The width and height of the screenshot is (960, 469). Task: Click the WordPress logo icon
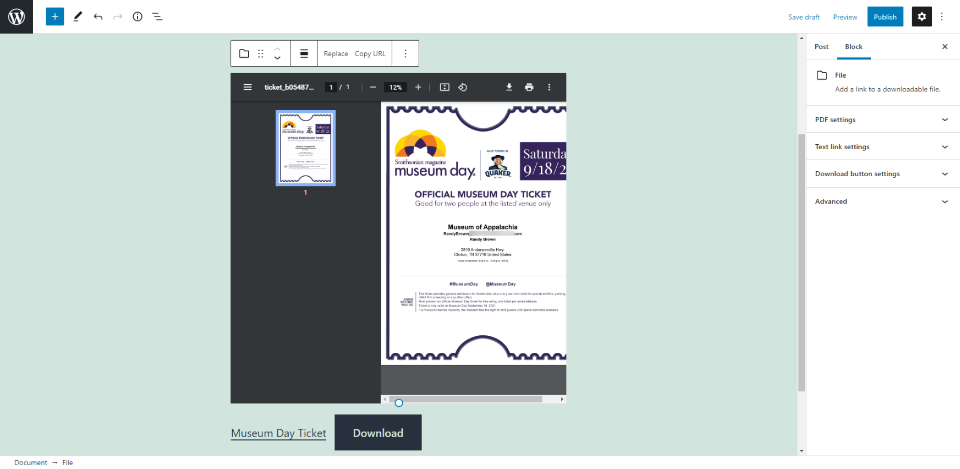pyautogui.click(x=16, y=16)
